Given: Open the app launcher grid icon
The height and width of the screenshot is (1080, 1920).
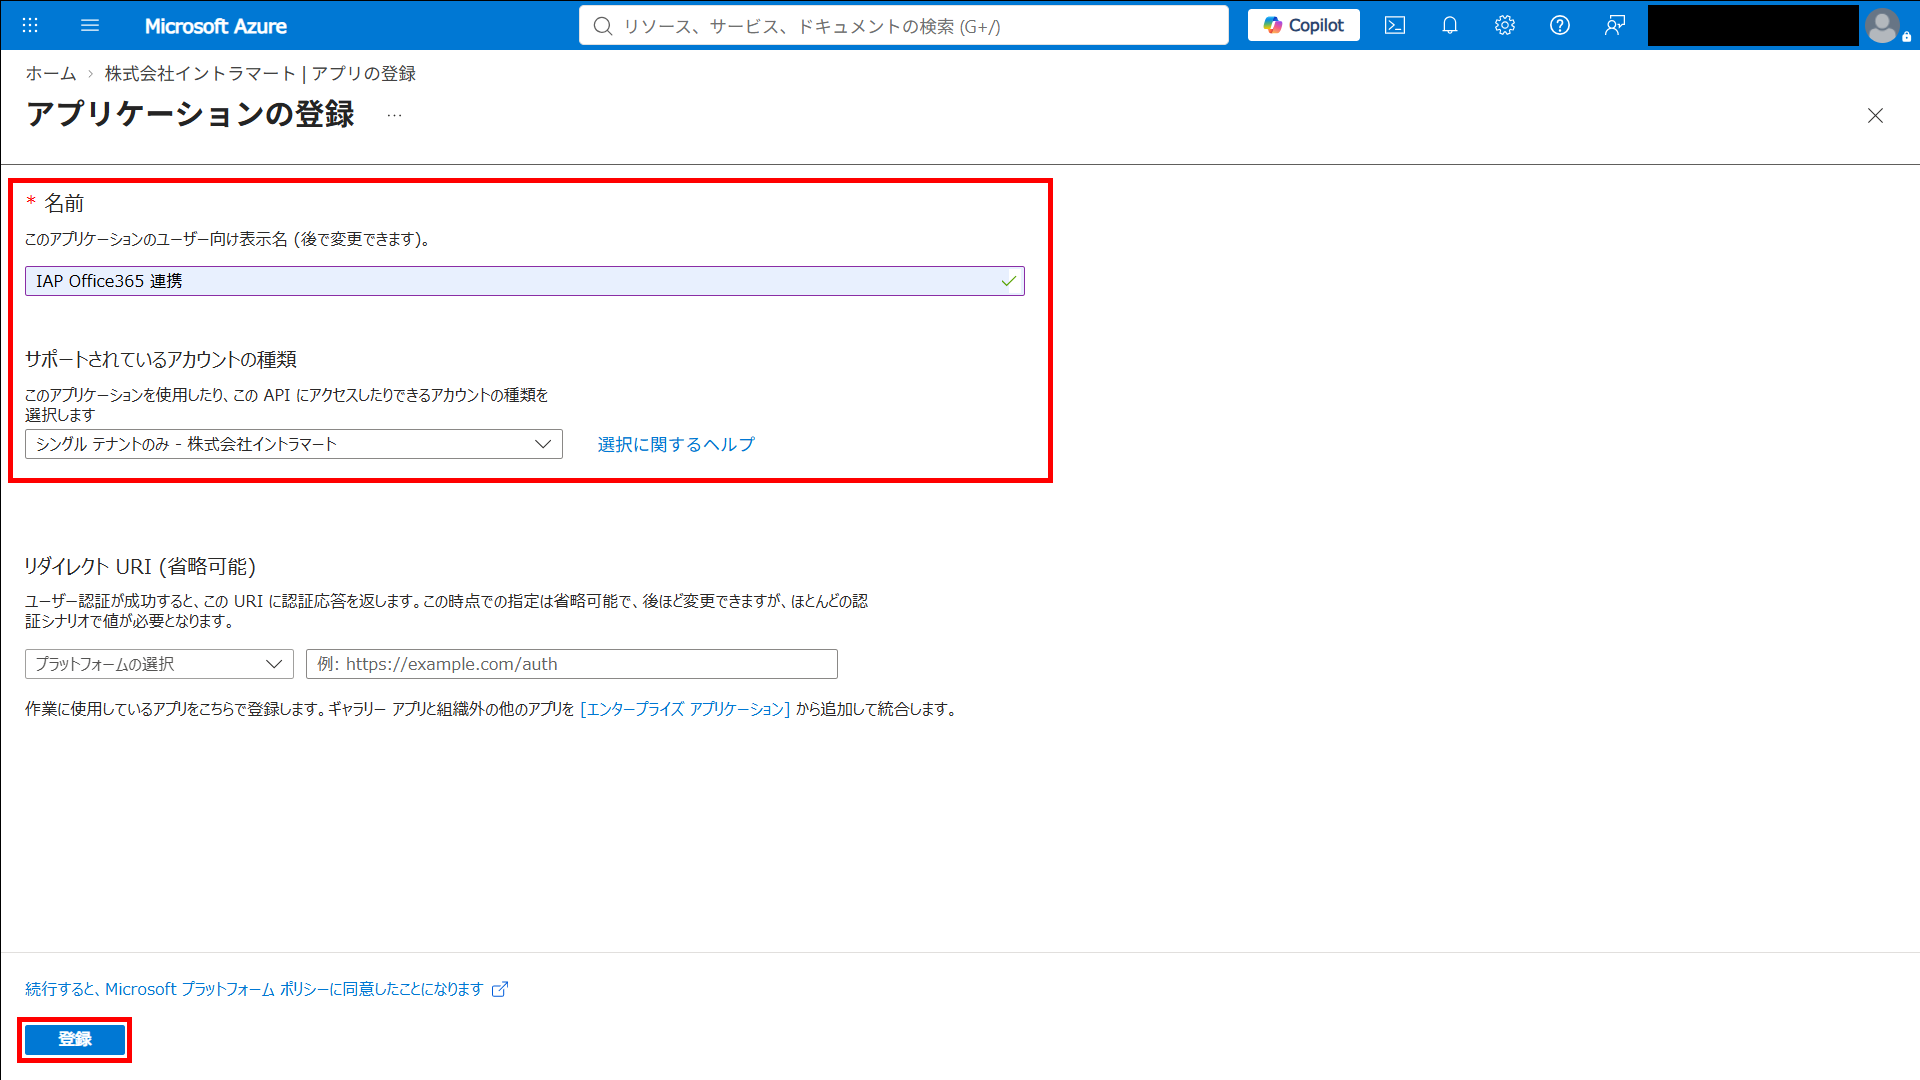Looking at the screenshot, I should pos(30,25).
